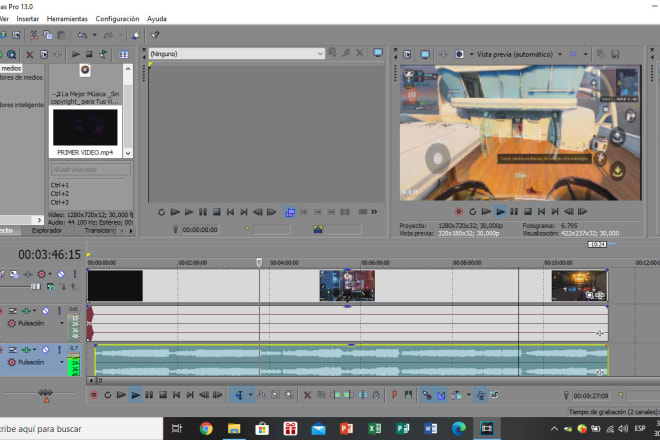Image resolution: width=660 pixels, height=440 pixels.
Task: Click the search media globe icon
Action: 11,55
